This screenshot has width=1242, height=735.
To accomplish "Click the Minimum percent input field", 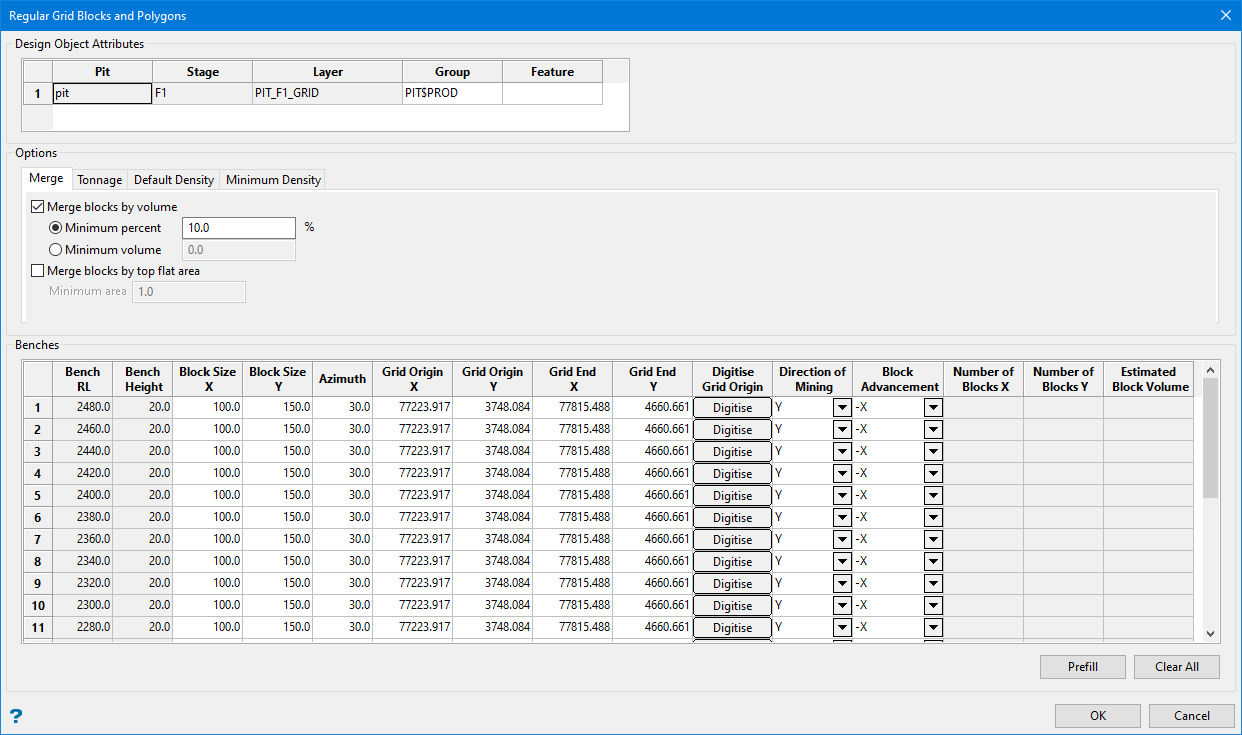I will (x=238, y=228).
